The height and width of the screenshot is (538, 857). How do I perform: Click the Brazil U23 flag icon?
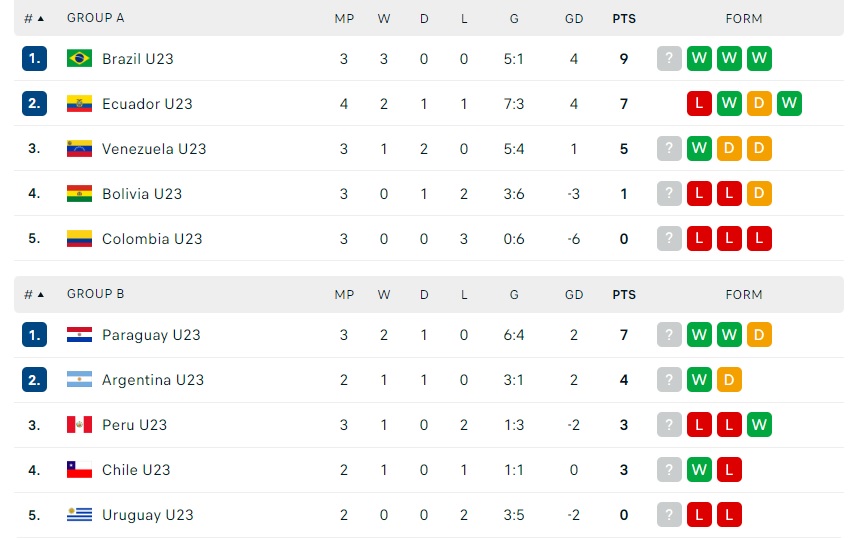[79, 59]
